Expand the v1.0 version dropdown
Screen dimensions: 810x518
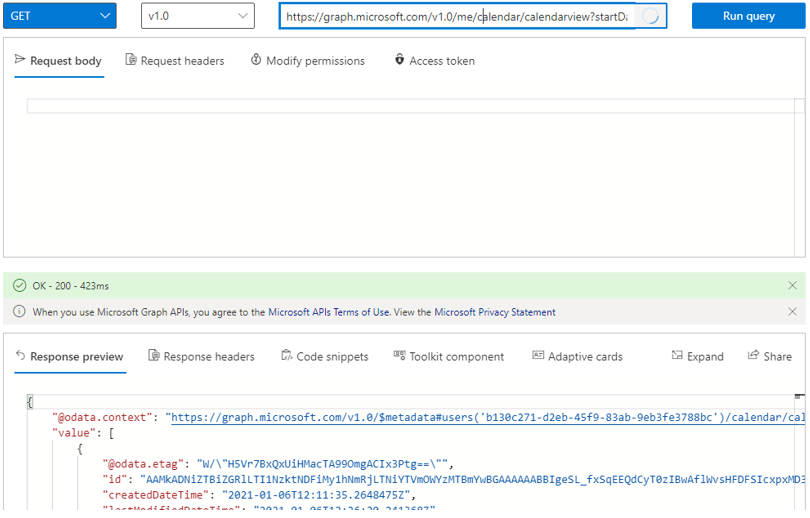pyautogui.click(x=198, y=16)
